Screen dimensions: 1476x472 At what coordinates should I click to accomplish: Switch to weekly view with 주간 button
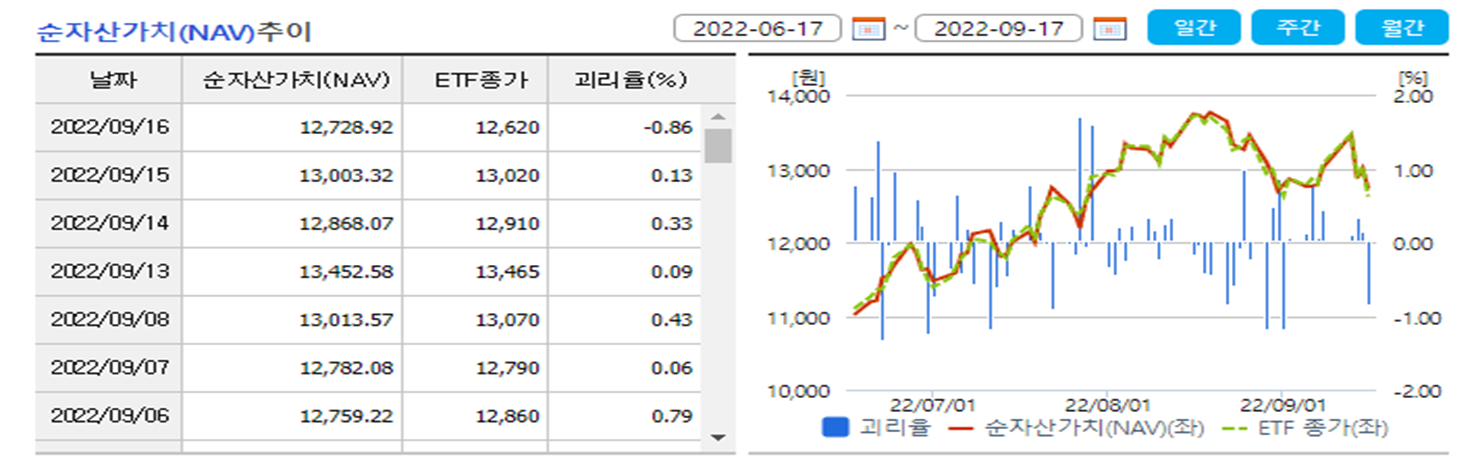point(1298,28)
